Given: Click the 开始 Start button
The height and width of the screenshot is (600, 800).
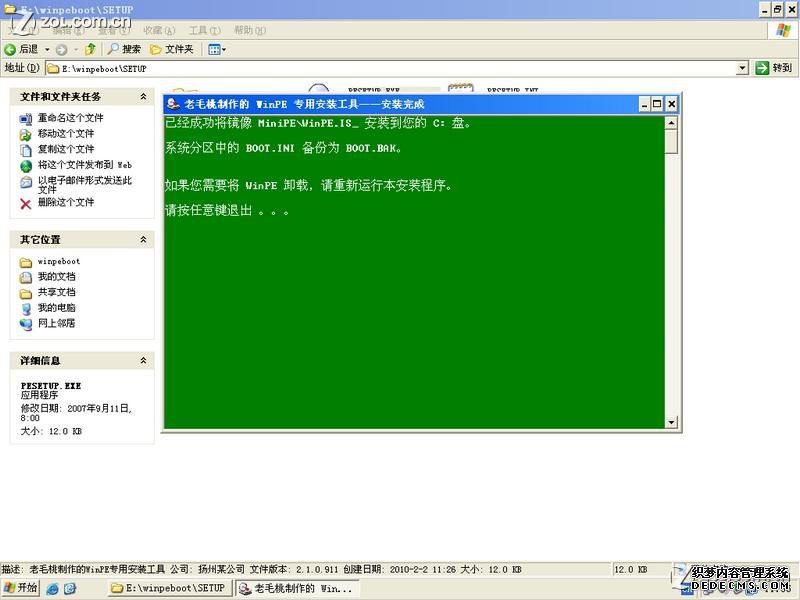Looking at the screenshot, I should click(x=20, y=588).
